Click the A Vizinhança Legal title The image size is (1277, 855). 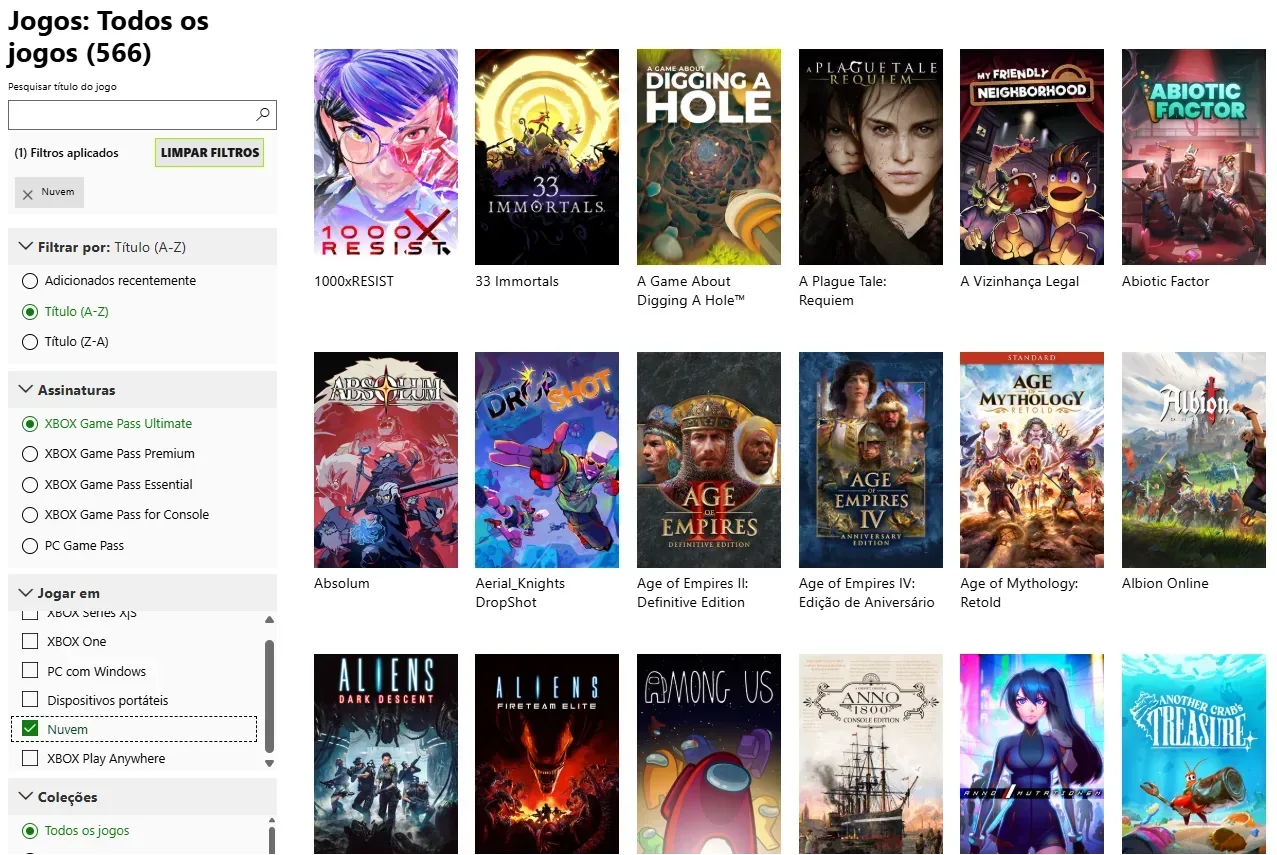coord(1020,282)
